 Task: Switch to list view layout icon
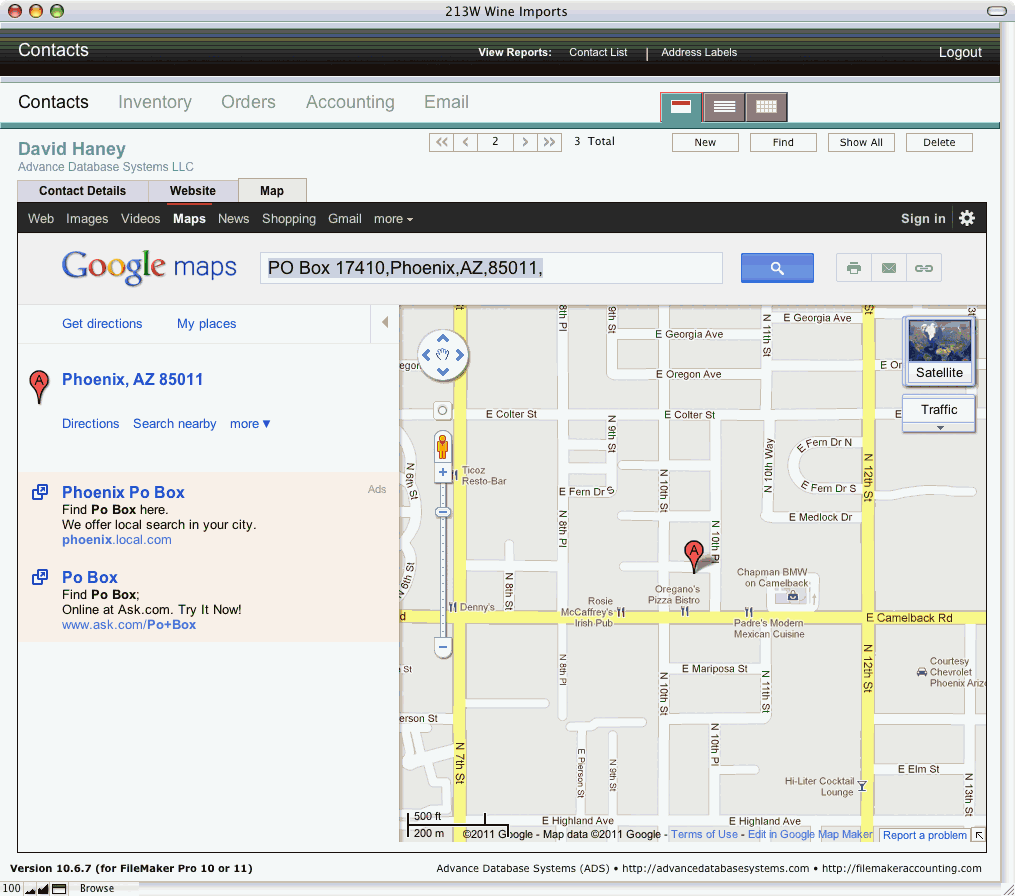point(724,107)
